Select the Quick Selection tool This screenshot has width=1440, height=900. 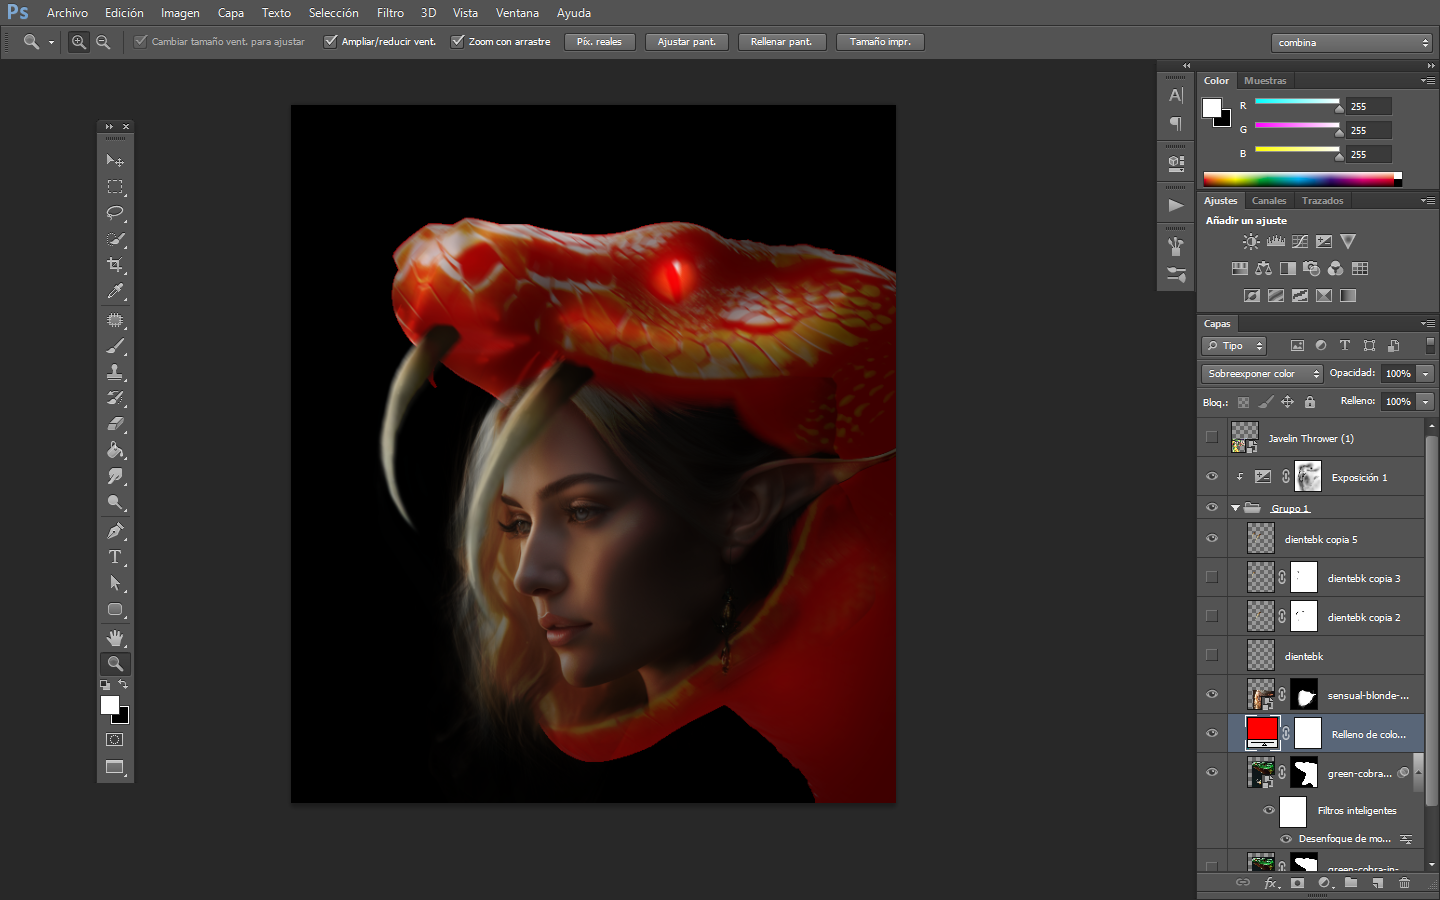pyautogui.click(x=115, y=240)
